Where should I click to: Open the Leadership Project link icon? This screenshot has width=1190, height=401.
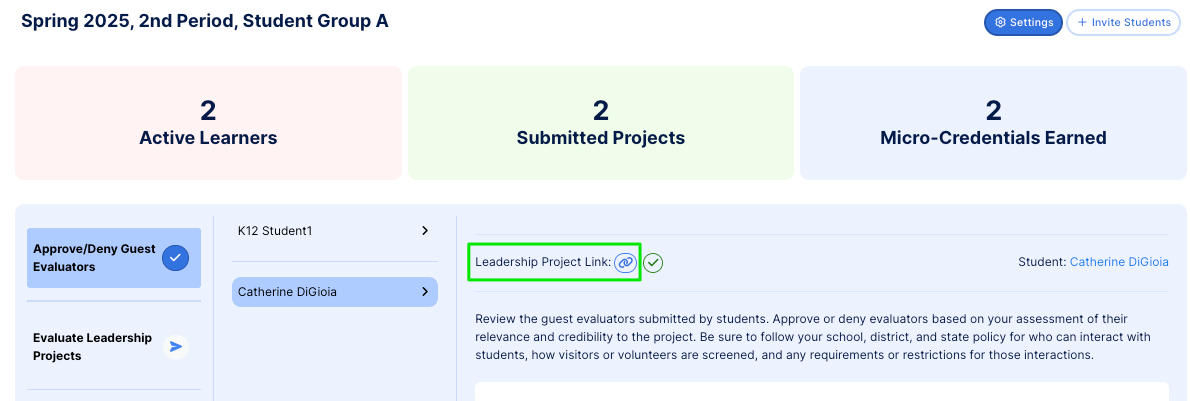tap(625, 262)
